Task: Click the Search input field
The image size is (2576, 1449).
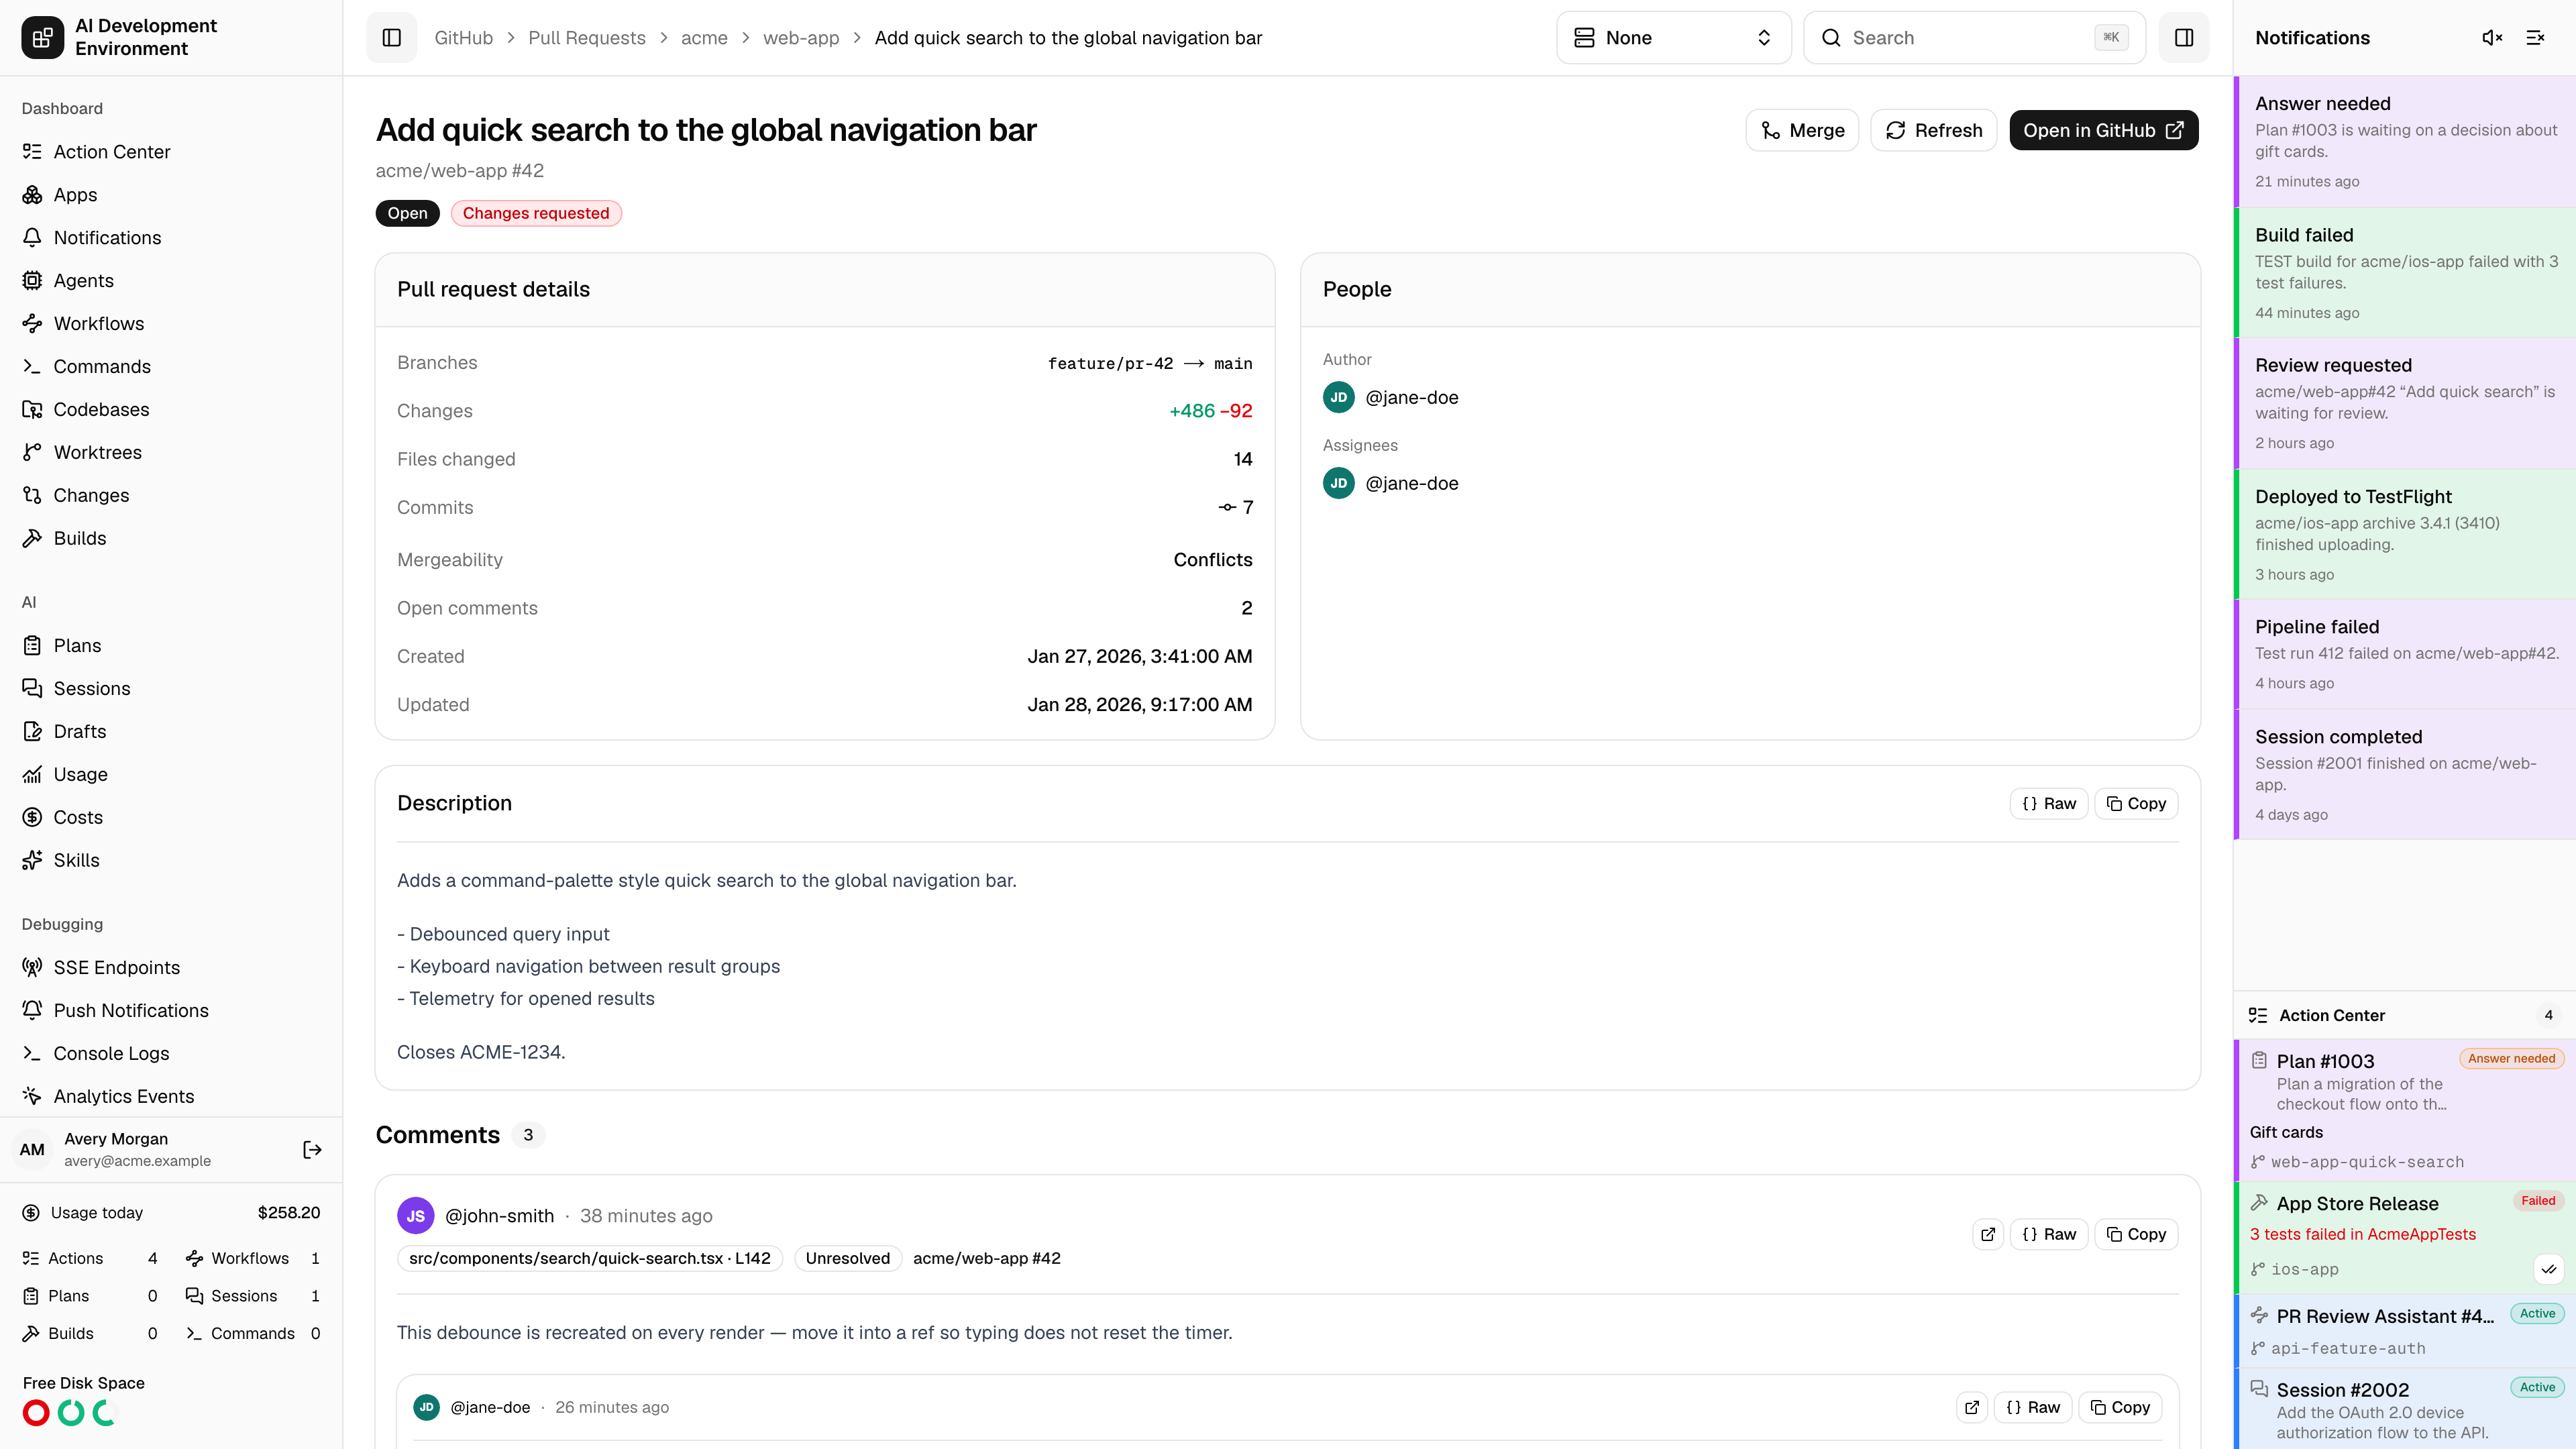Action: click(x=1974, y=38)
